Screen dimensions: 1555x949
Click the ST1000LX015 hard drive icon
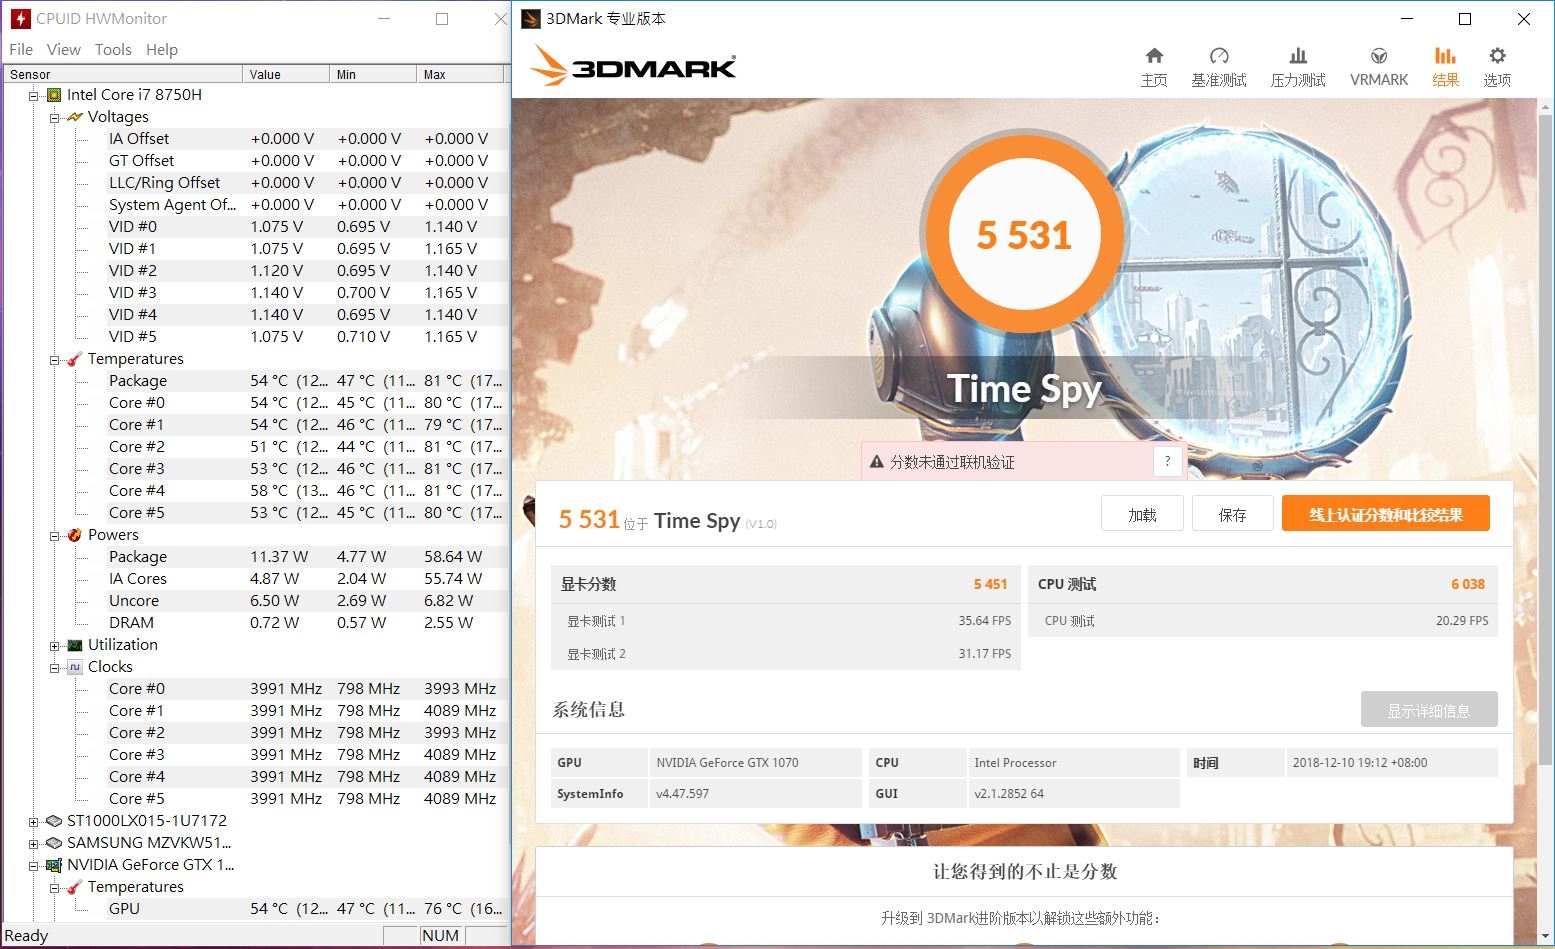[54, 821]
